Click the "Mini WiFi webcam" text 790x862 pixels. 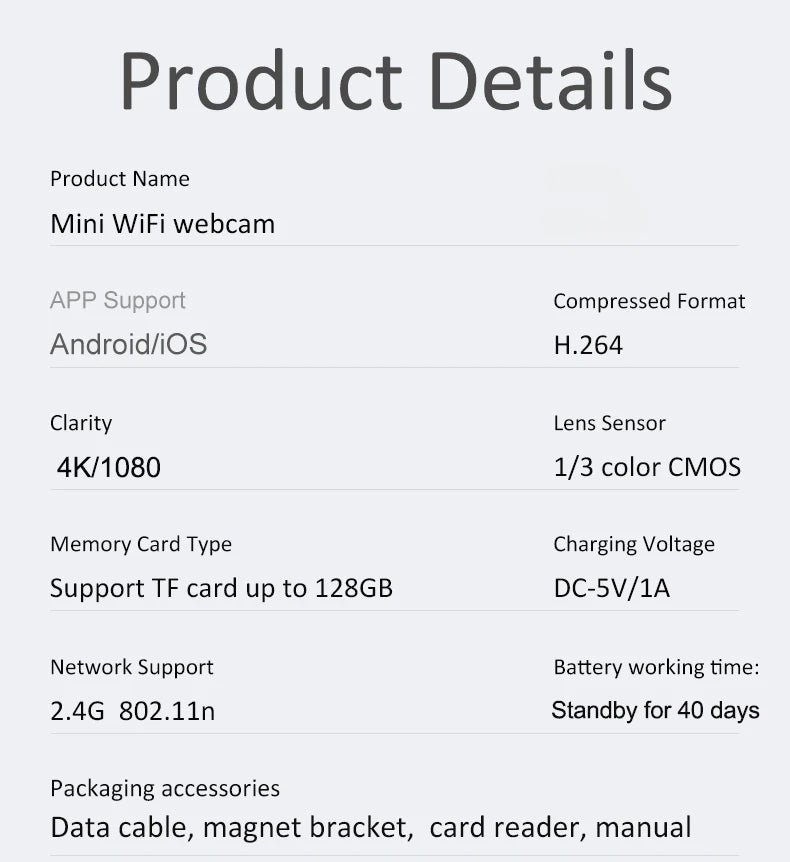pyautogui.click(x=162, y=223)
